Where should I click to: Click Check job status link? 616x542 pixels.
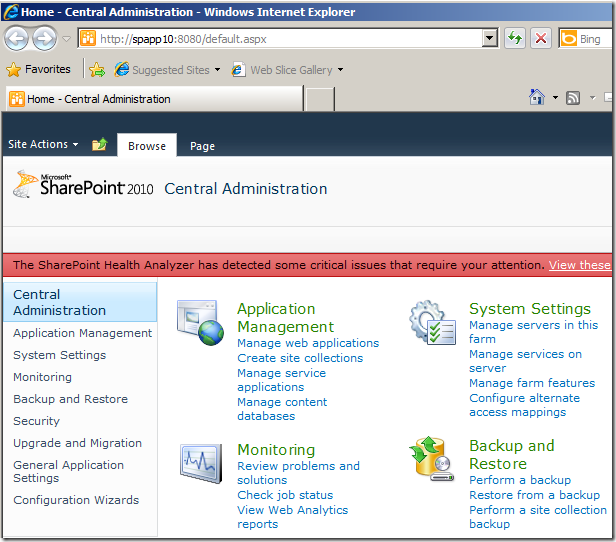[x=285, y=495]
